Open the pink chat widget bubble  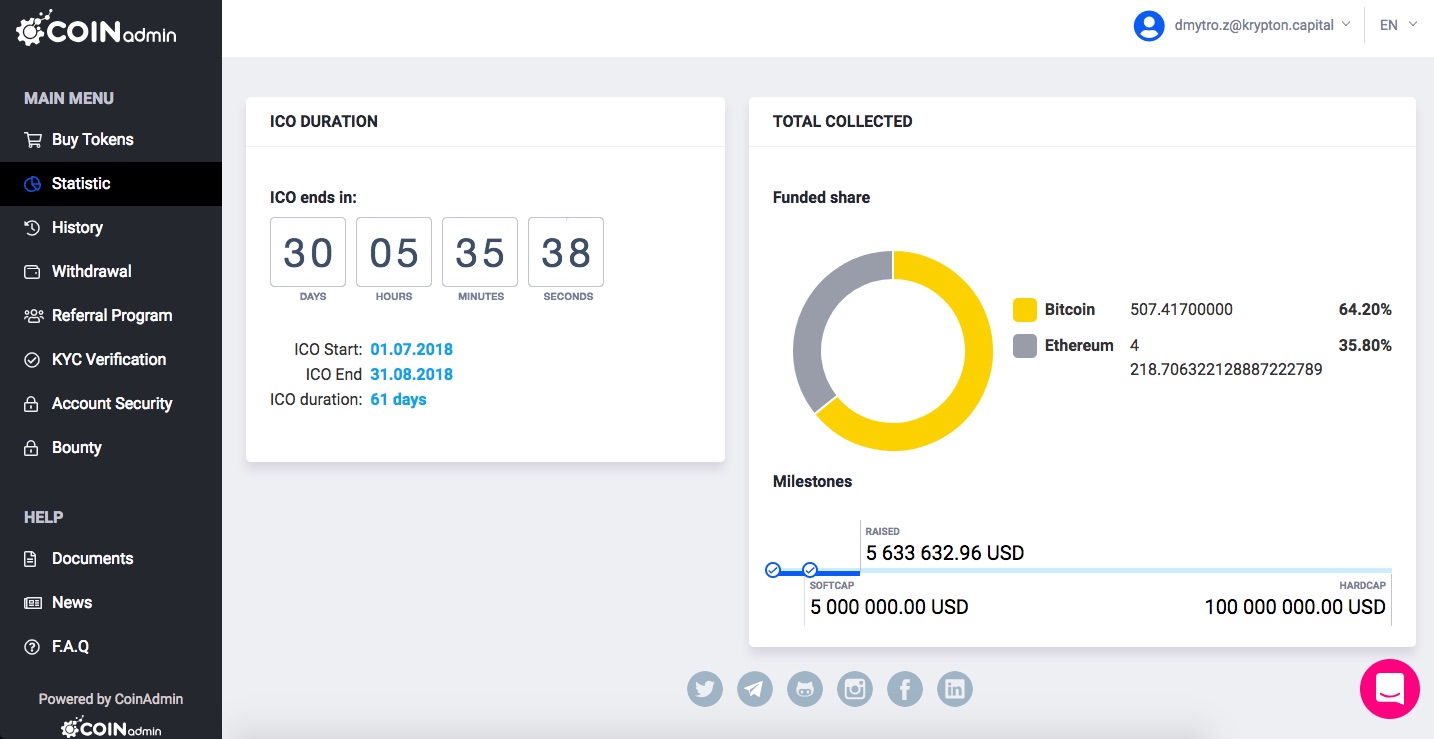[x=1390, y=689]
